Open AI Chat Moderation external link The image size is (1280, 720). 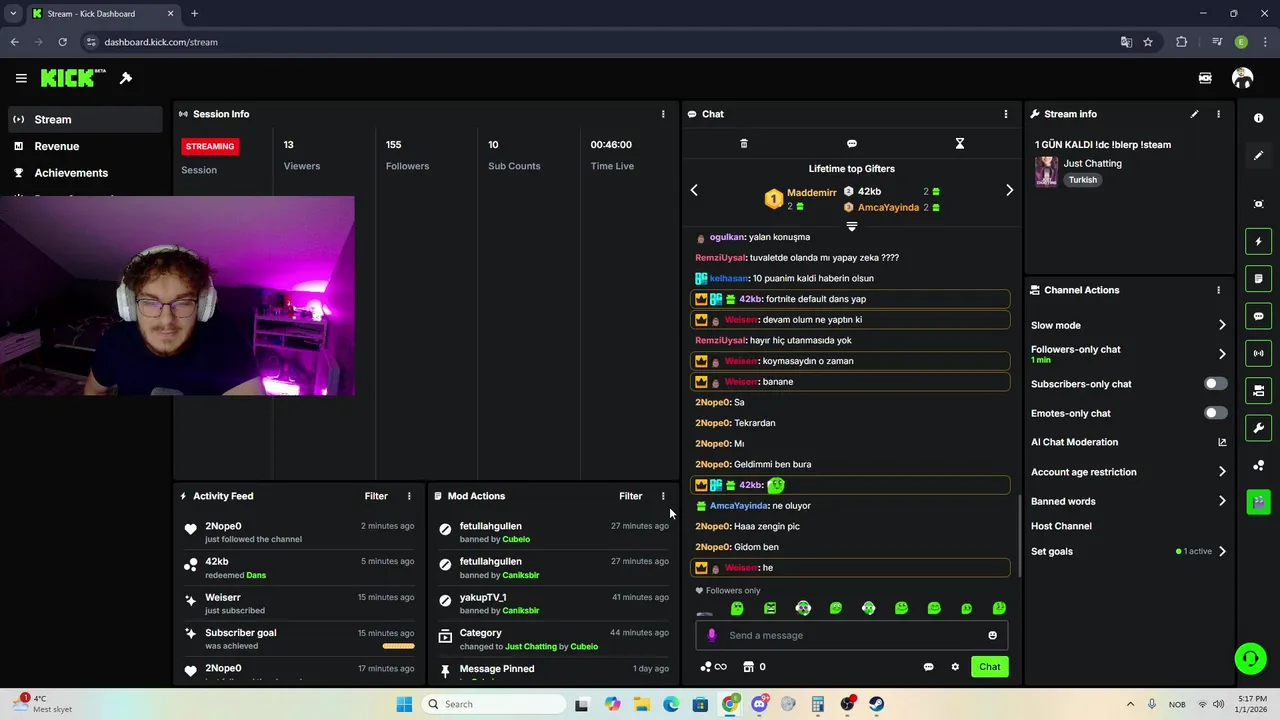coord(1222,442)
